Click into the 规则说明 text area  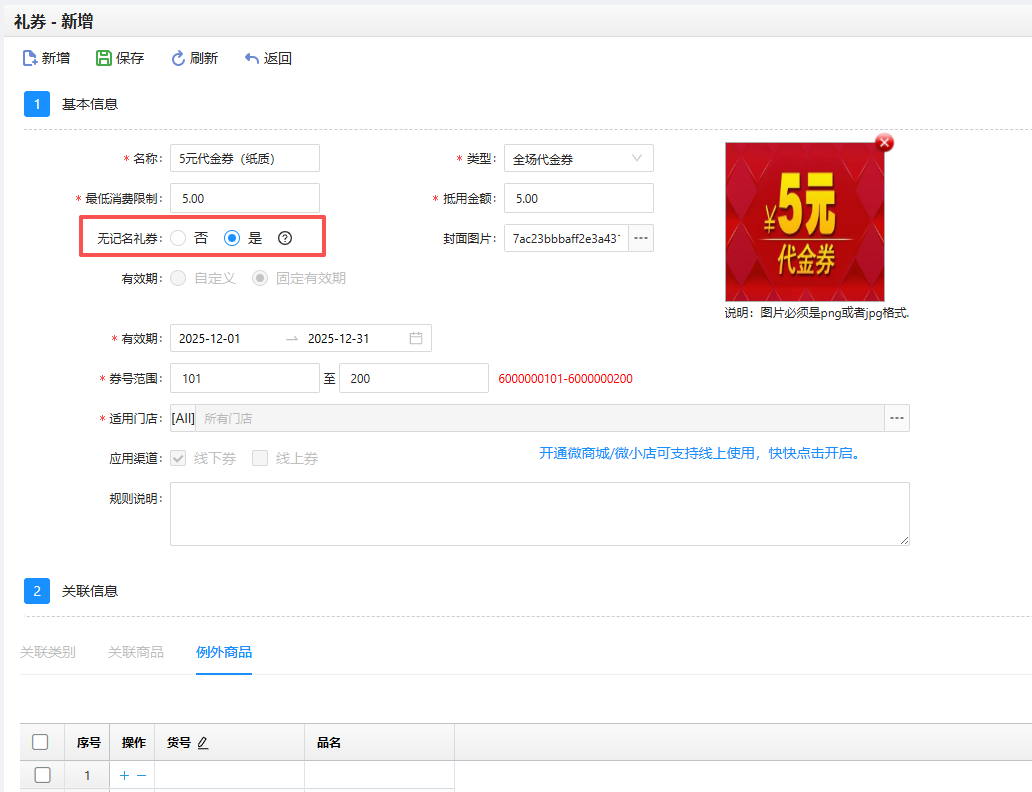539,514
